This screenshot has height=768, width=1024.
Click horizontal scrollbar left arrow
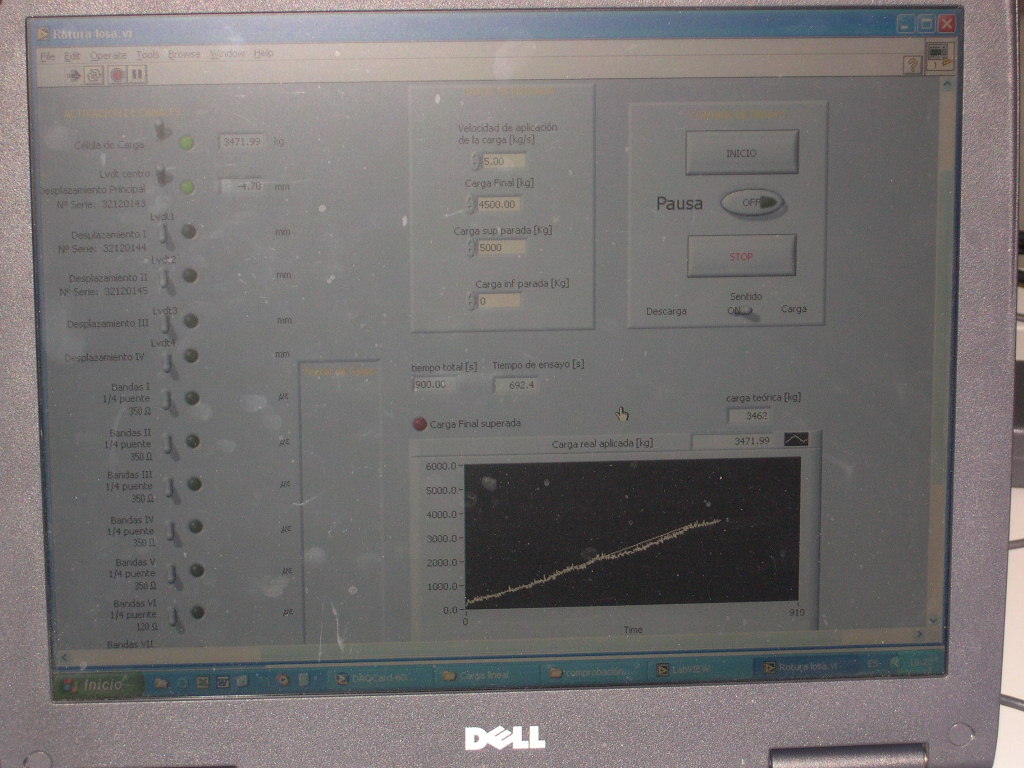click(64, 657)
